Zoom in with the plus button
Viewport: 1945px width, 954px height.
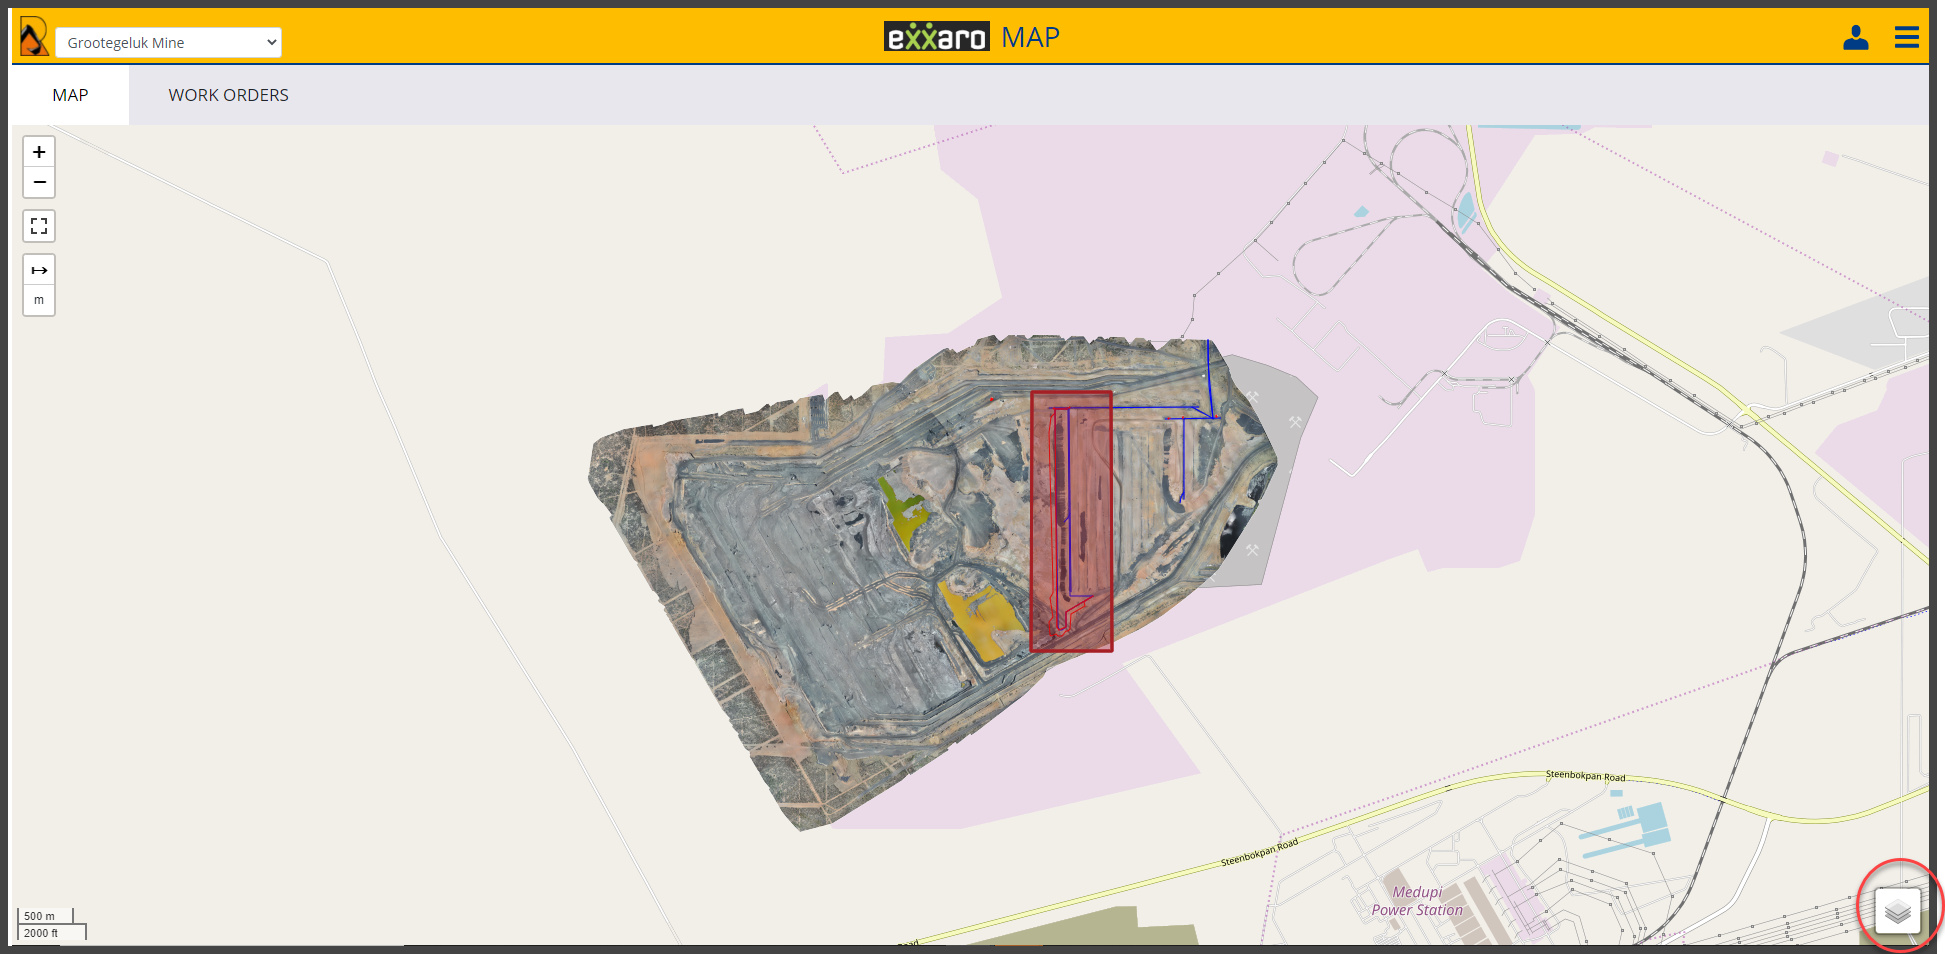39,152
